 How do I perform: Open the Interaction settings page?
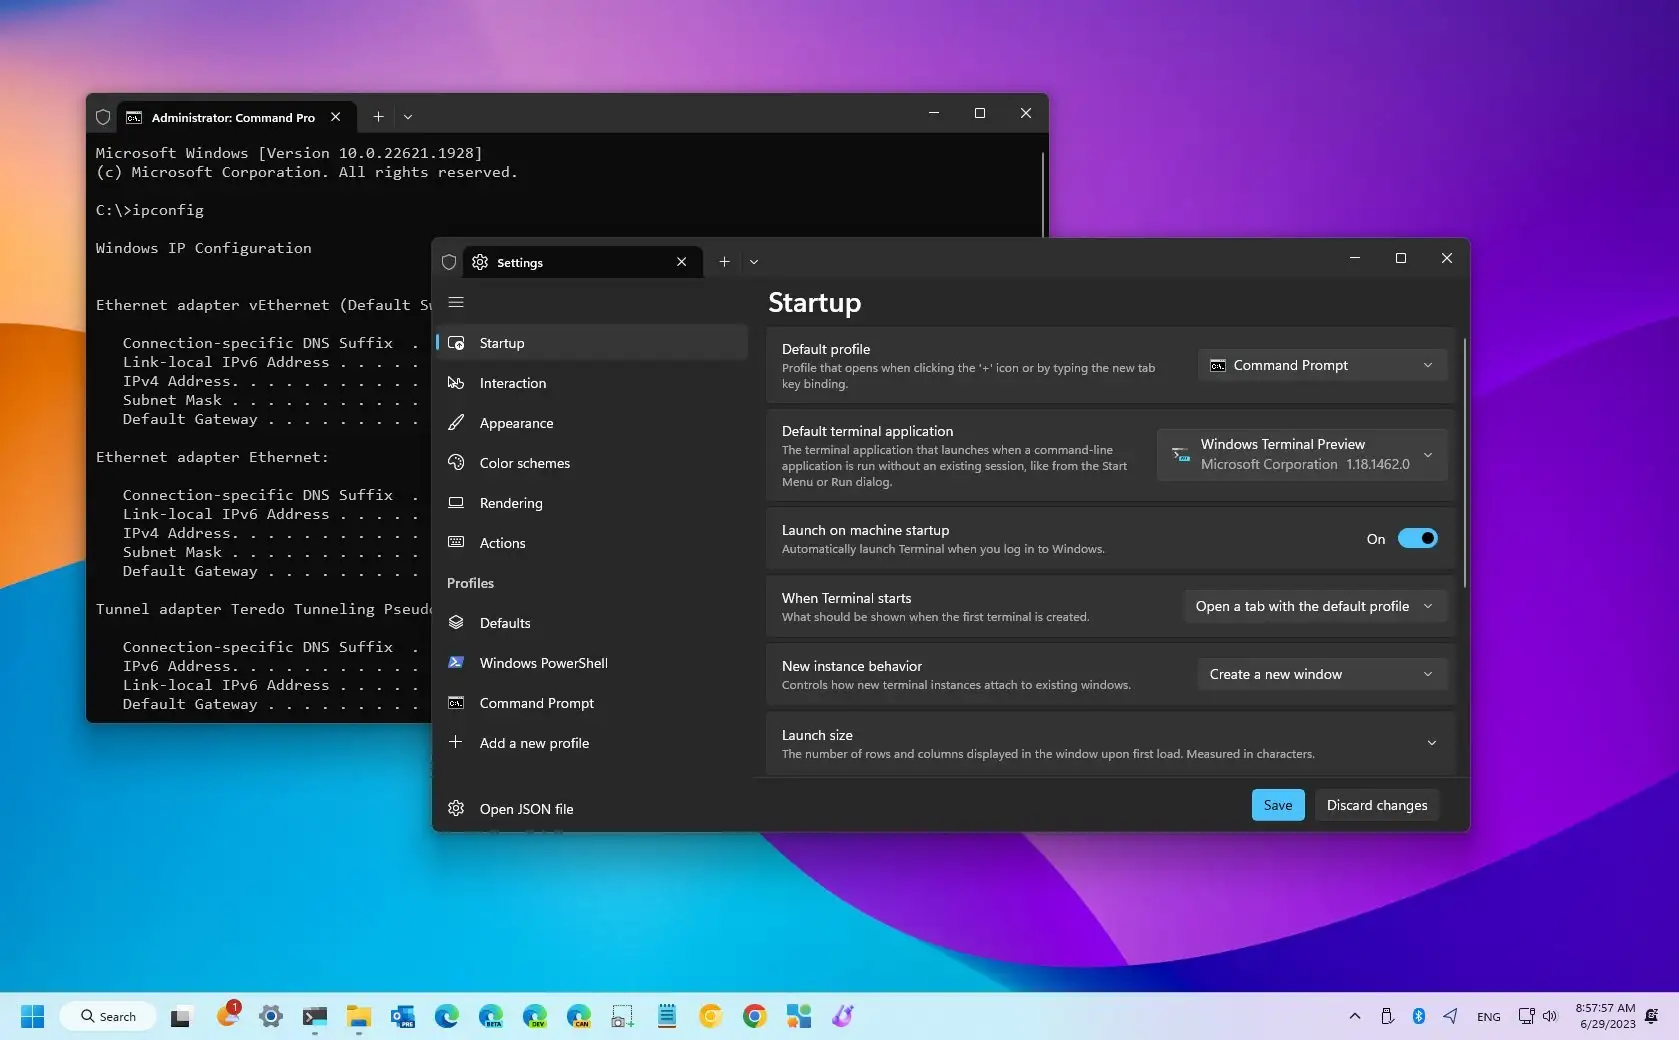pyautogui.click(x=592, y=383)
